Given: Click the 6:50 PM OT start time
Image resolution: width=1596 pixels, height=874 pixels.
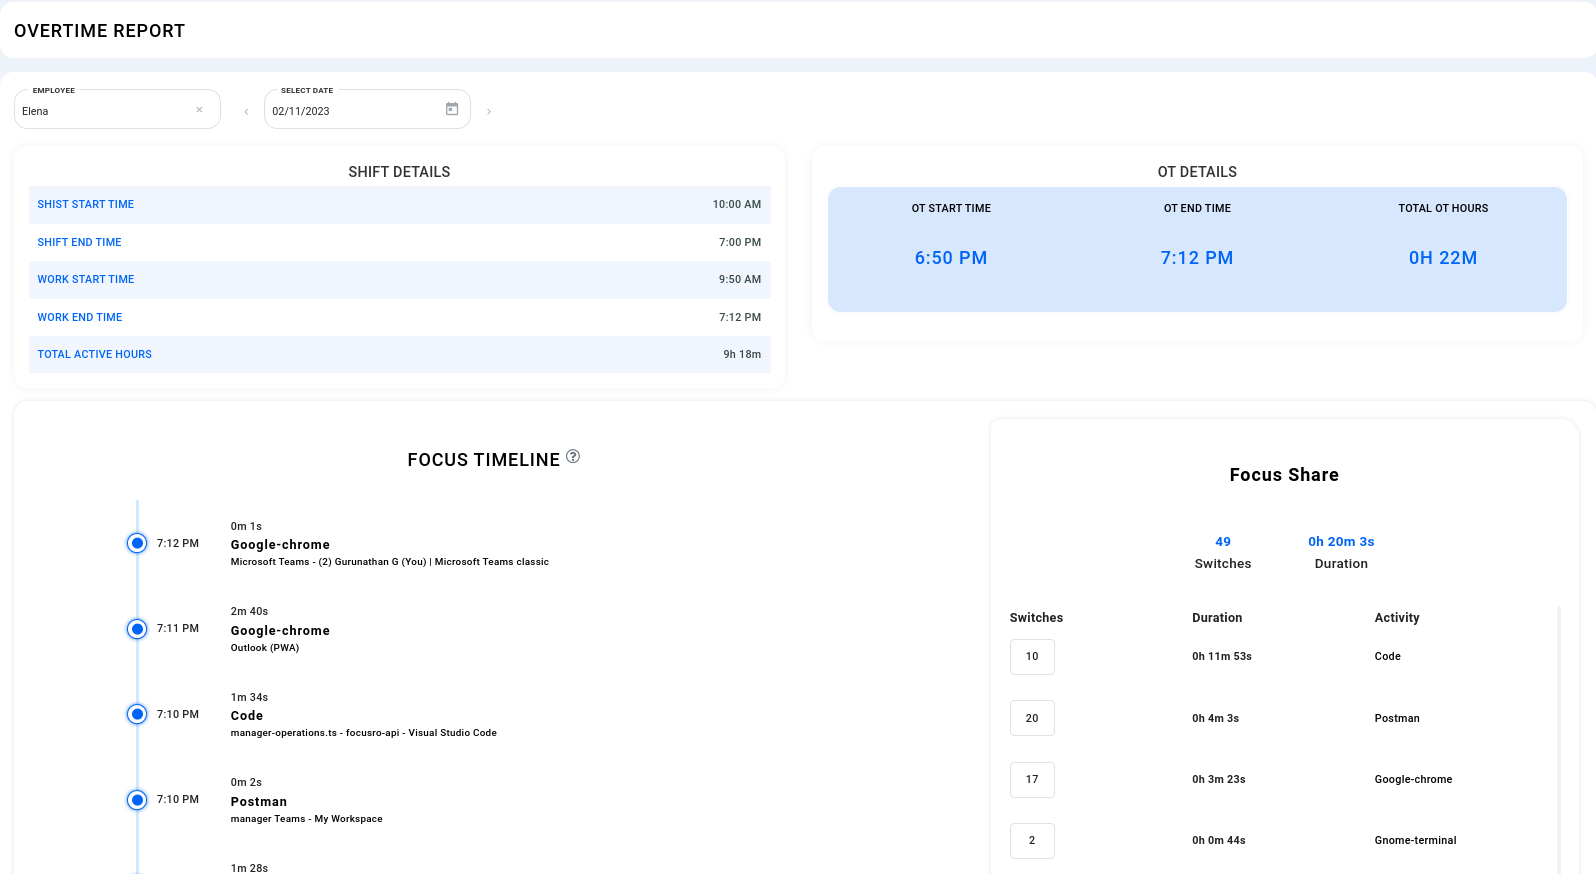Looking at the screenshot, I should pos(951,258).
